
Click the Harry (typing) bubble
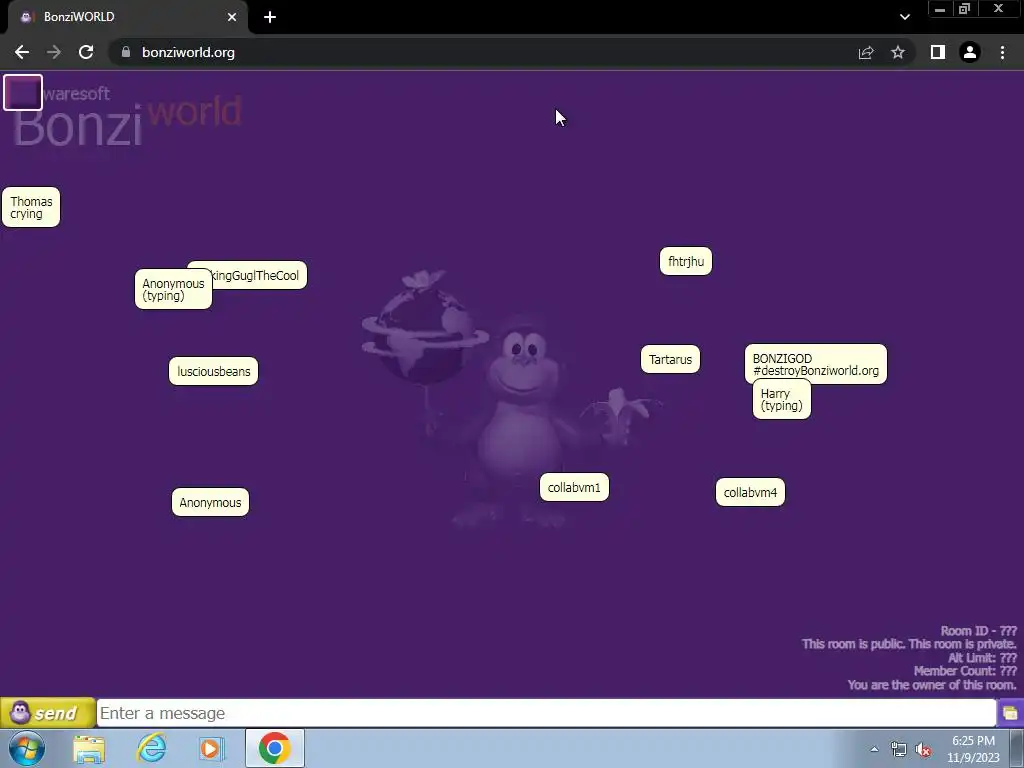pyautogui.click(x=782, y=400)
